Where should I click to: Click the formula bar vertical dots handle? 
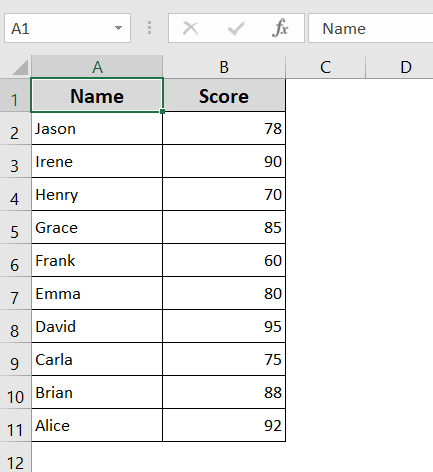click(x=149, y=28)
